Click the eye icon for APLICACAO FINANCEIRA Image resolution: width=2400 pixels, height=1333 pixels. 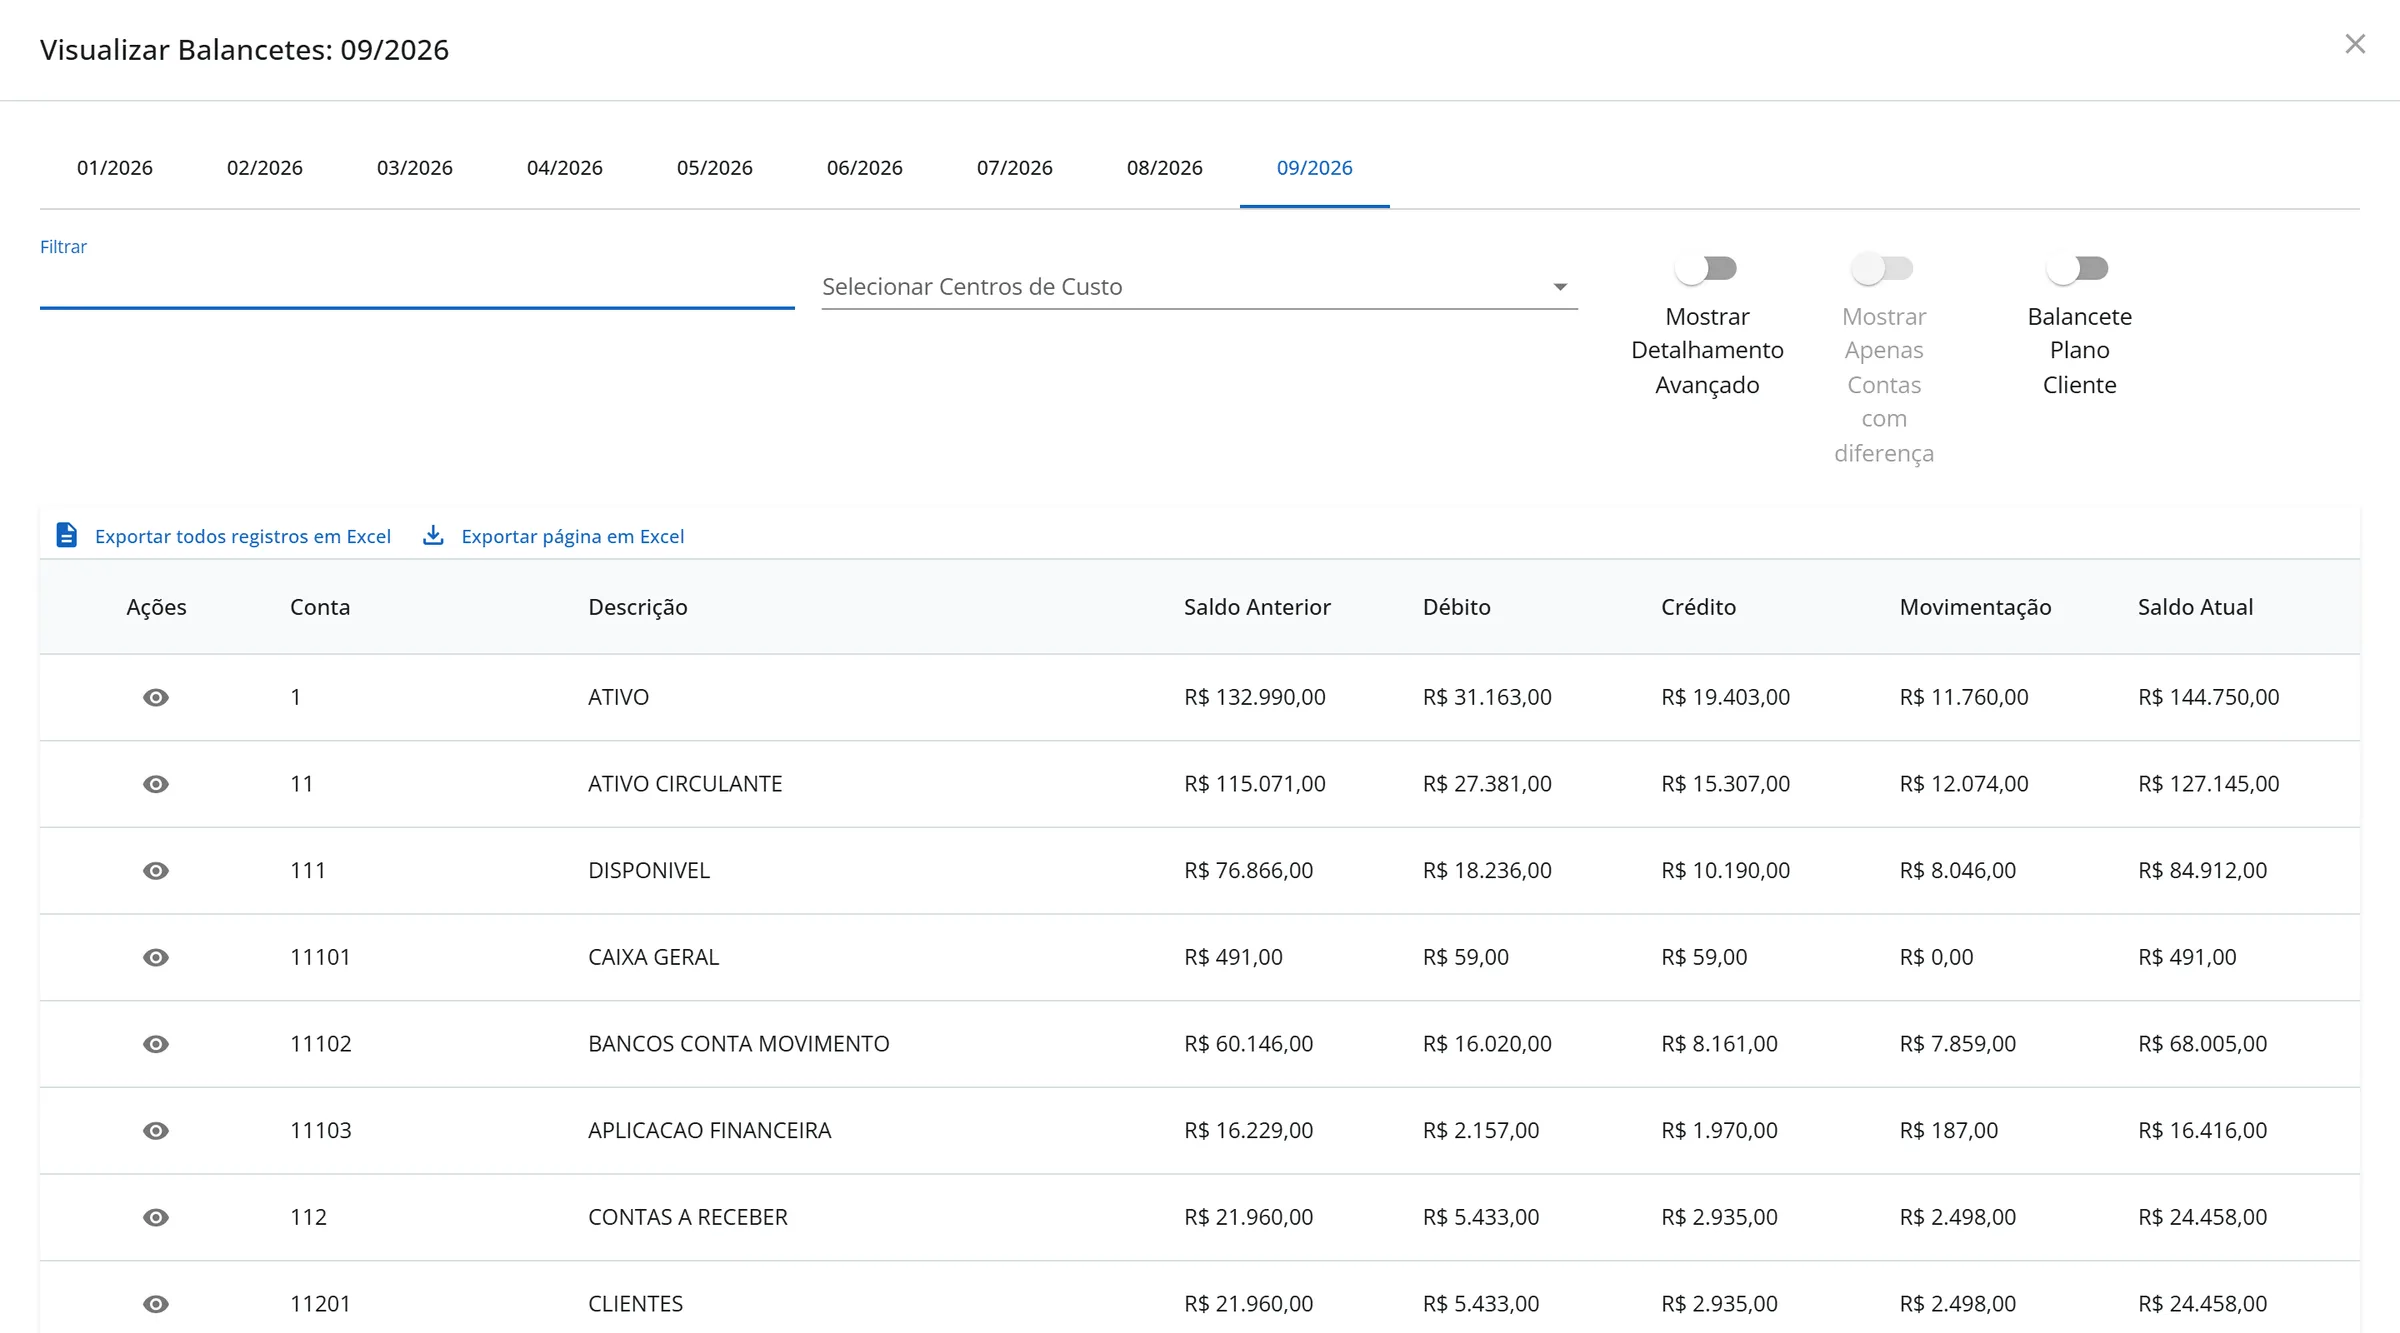(156, 1131)
